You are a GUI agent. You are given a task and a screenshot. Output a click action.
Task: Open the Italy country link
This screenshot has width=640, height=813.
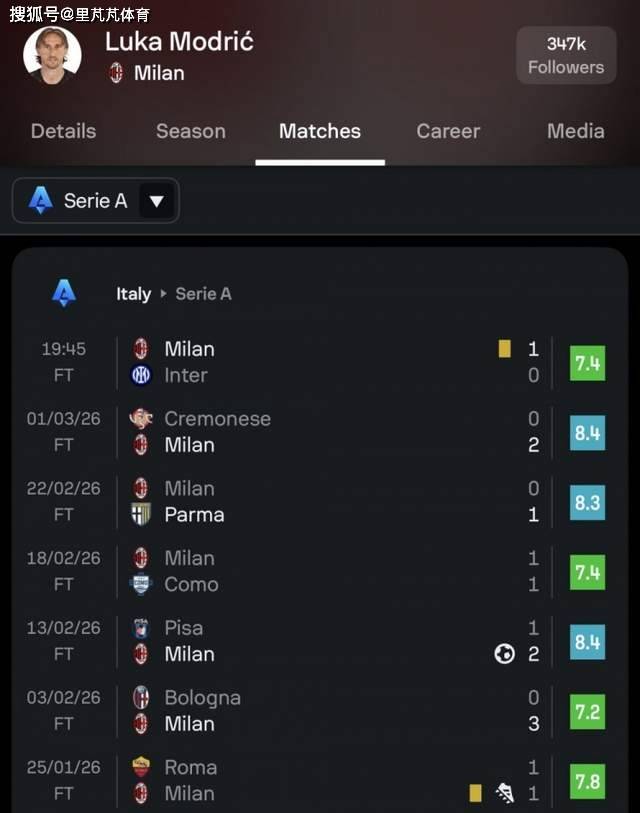coord(133,294)
